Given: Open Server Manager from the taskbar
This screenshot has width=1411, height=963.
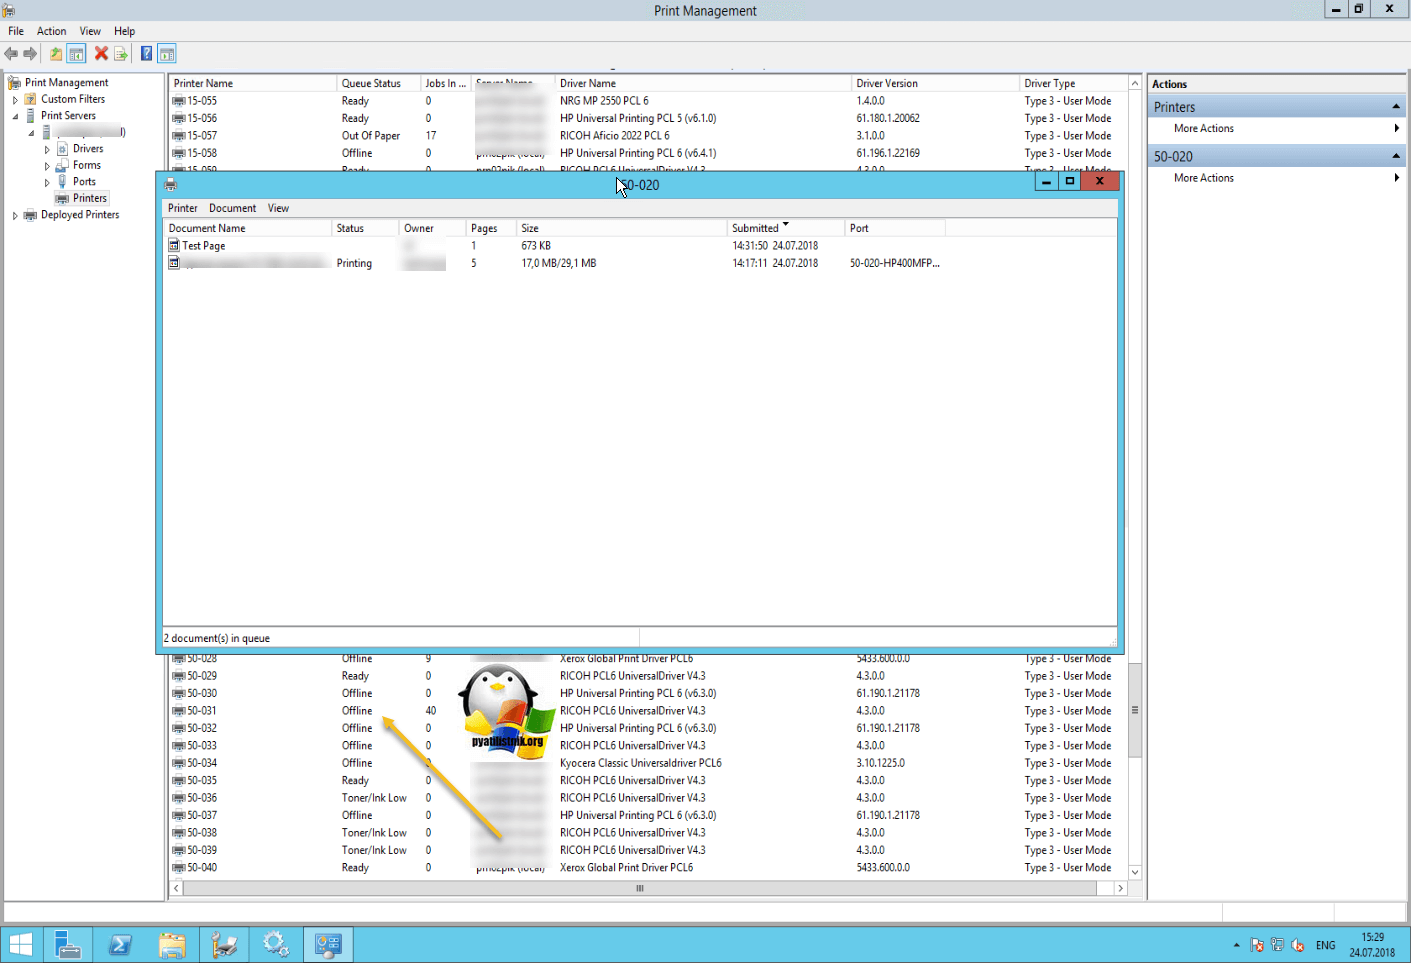Looking at the screenshot, I should pos(68,944).
